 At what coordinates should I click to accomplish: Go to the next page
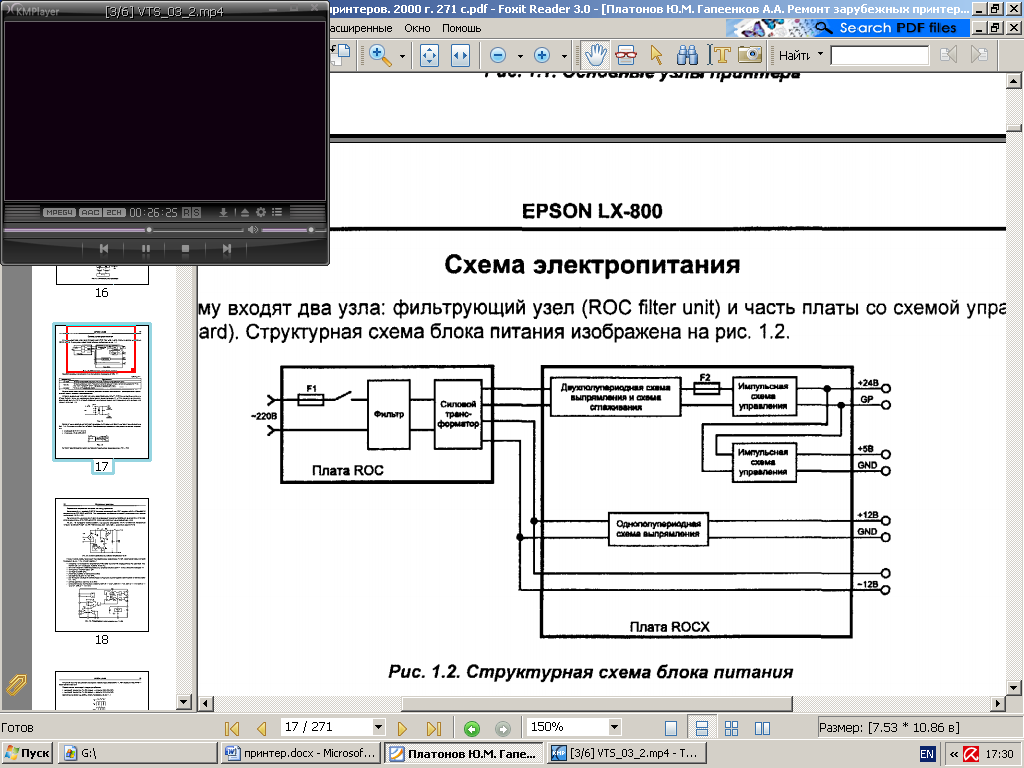pyautogui.click(x=402, y=728)
